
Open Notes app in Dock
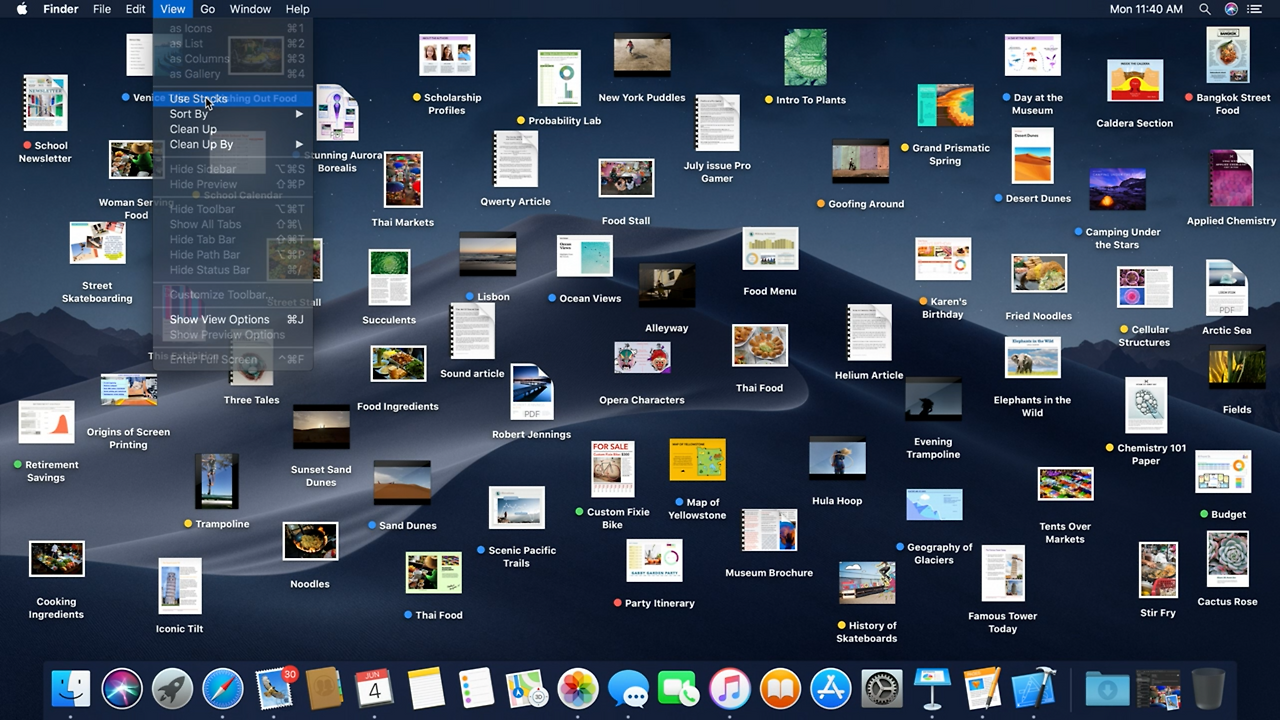pos(426,689)
